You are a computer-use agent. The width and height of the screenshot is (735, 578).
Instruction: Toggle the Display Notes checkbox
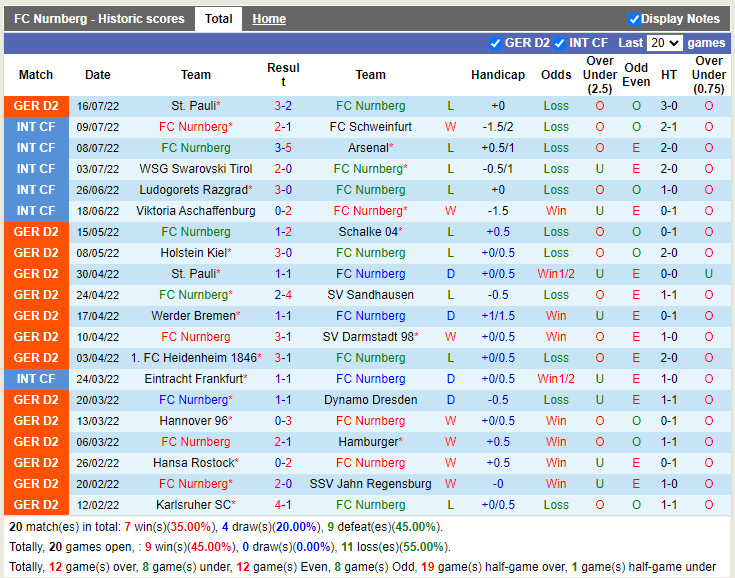click(634, 19)
